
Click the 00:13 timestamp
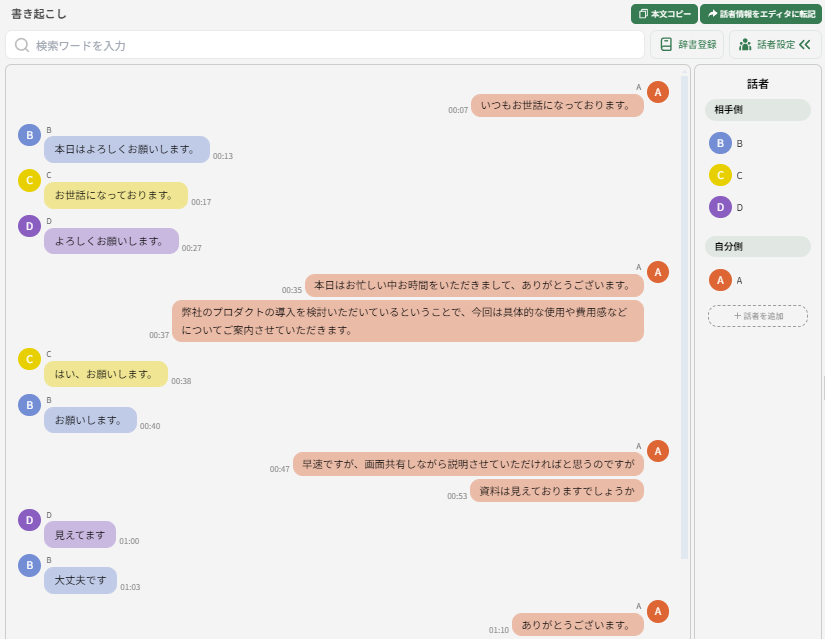(x=223, y=156)
